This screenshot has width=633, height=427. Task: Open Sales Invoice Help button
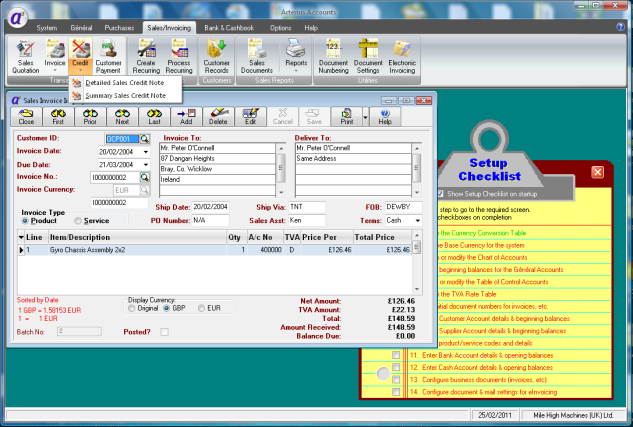click(385, 117)
